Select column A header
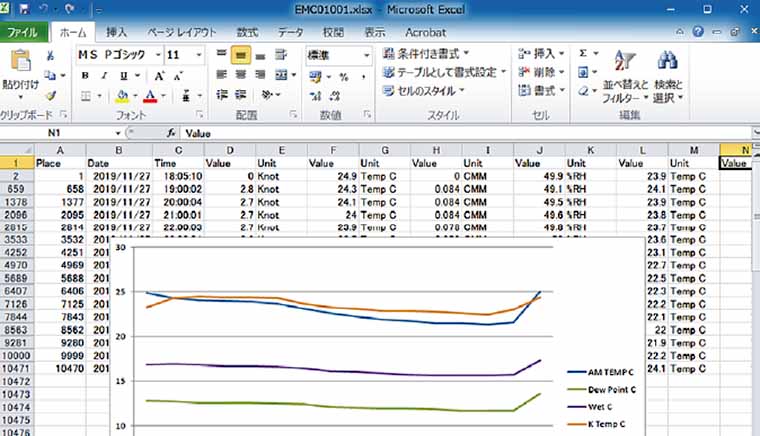 click(x=60, y=150)
